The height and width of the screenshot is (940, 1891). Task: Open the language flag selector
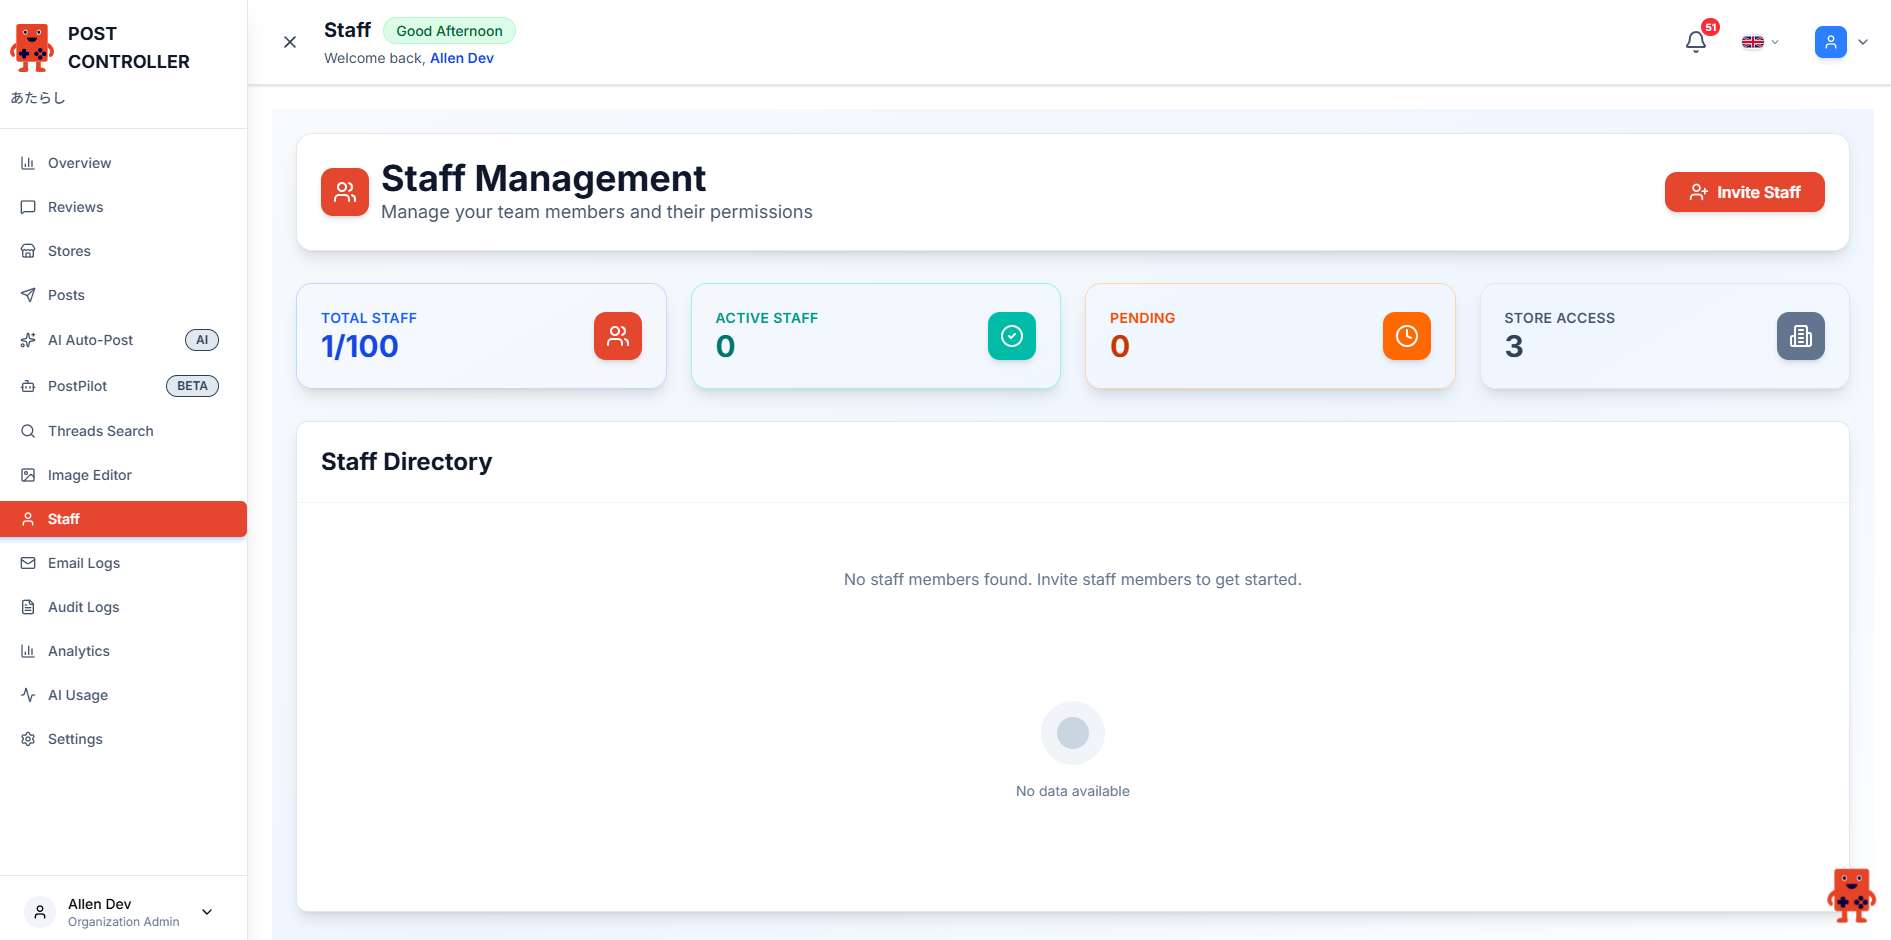point(1759,42)
